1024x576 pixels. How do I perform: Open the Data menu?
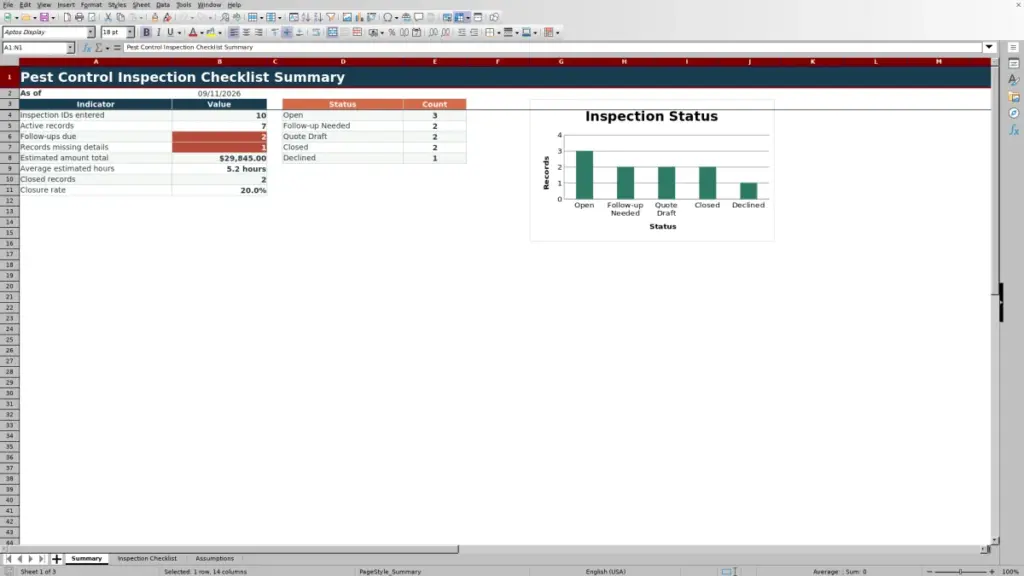pyautogui.click(x=163, y=5)
